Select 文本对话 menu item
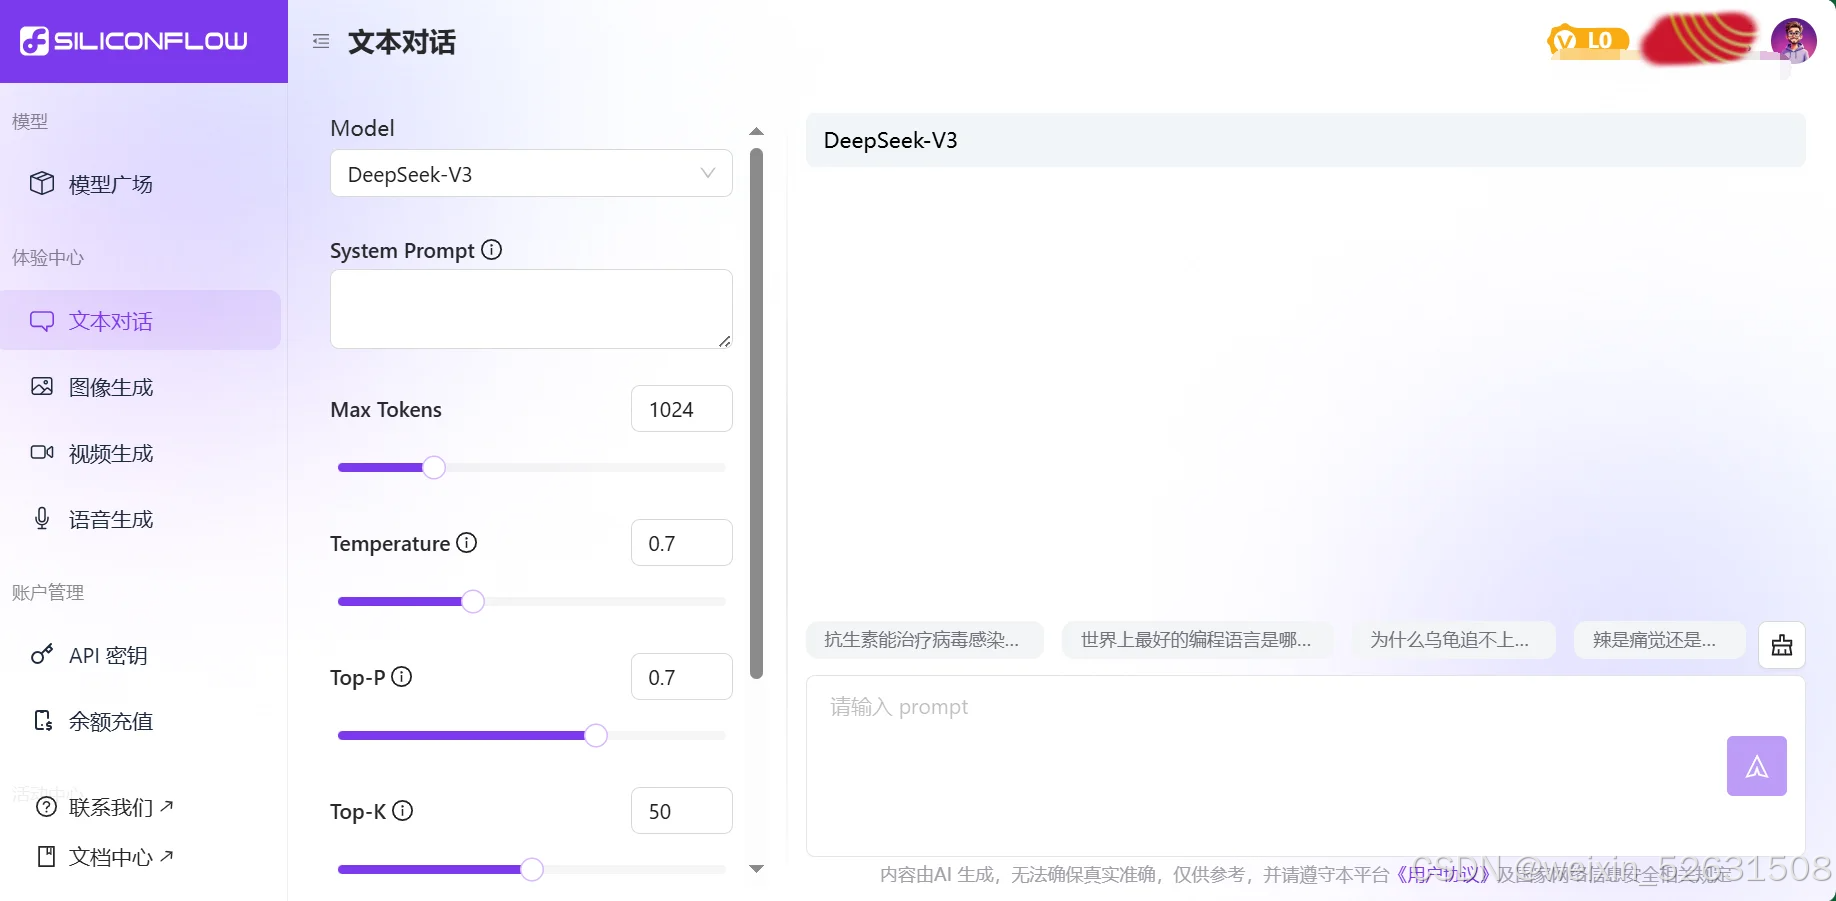This screenshot has width=1836, height=901. (140, 320)
